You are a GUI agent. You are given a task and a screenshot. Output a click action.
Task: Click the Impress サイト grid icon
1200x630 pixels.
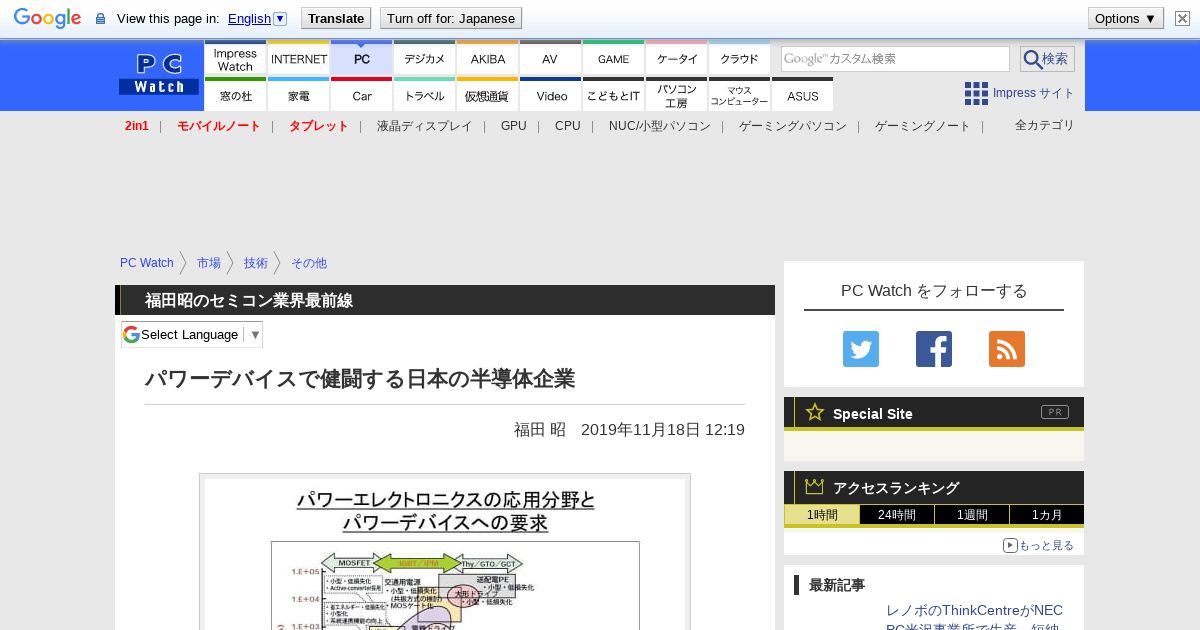tap(976, 93)
